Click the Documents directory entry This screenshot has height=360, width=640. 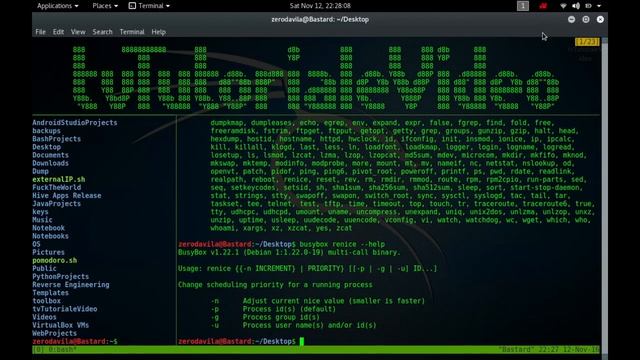(x=51, y=155)
